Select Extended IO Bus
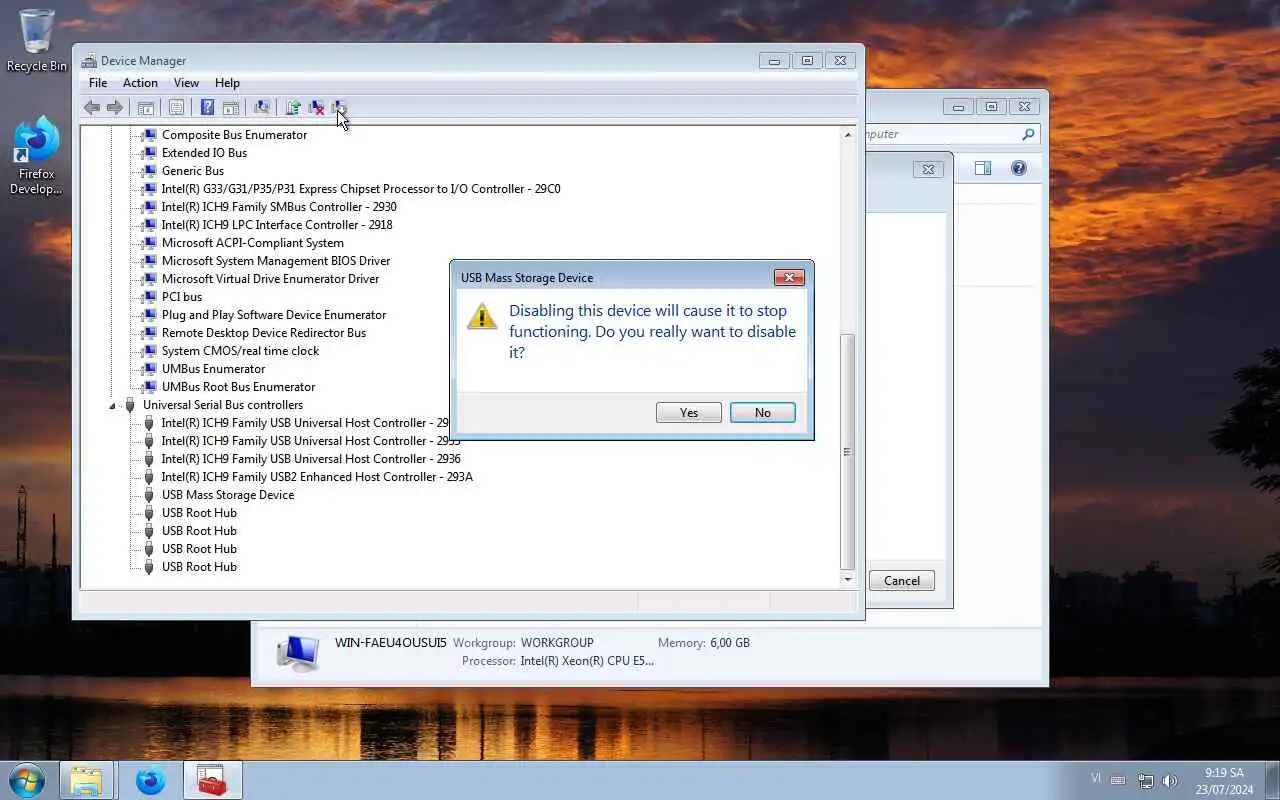The image size is (1280, 800). pos(204,153)
